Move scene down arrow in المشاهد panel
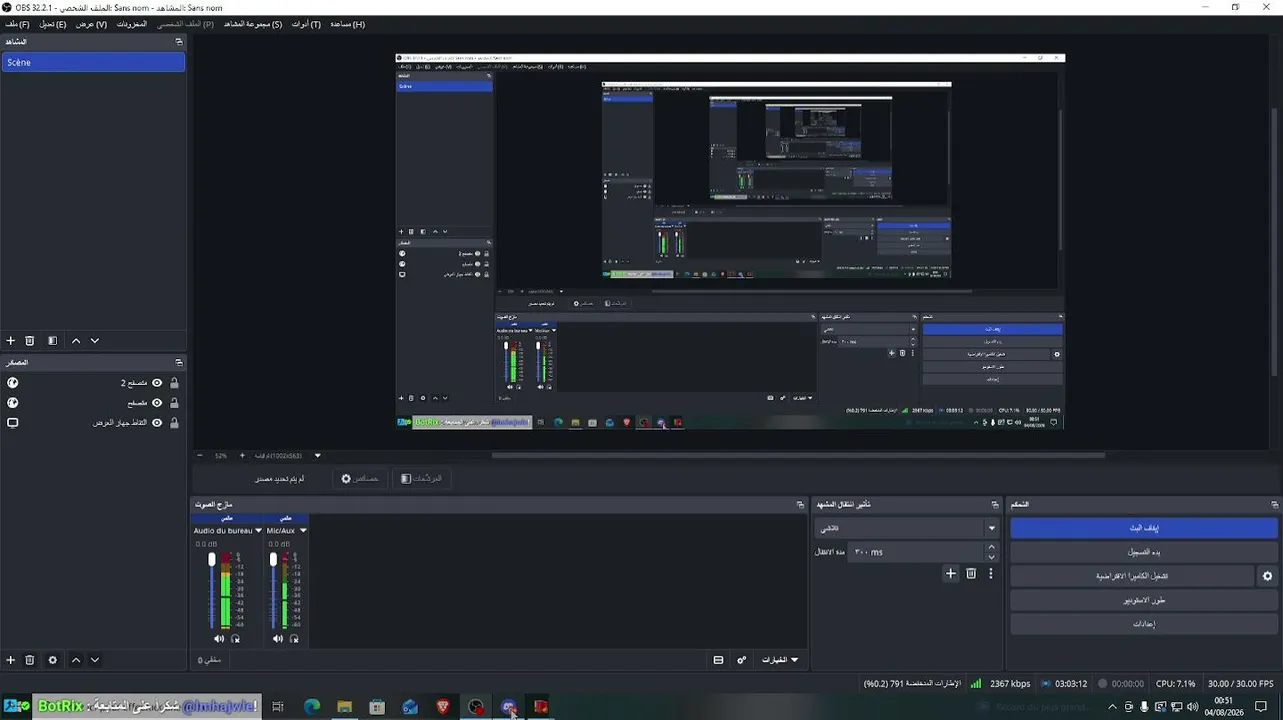The width and height of the screenshot is (1283, 720). [95, 341]
